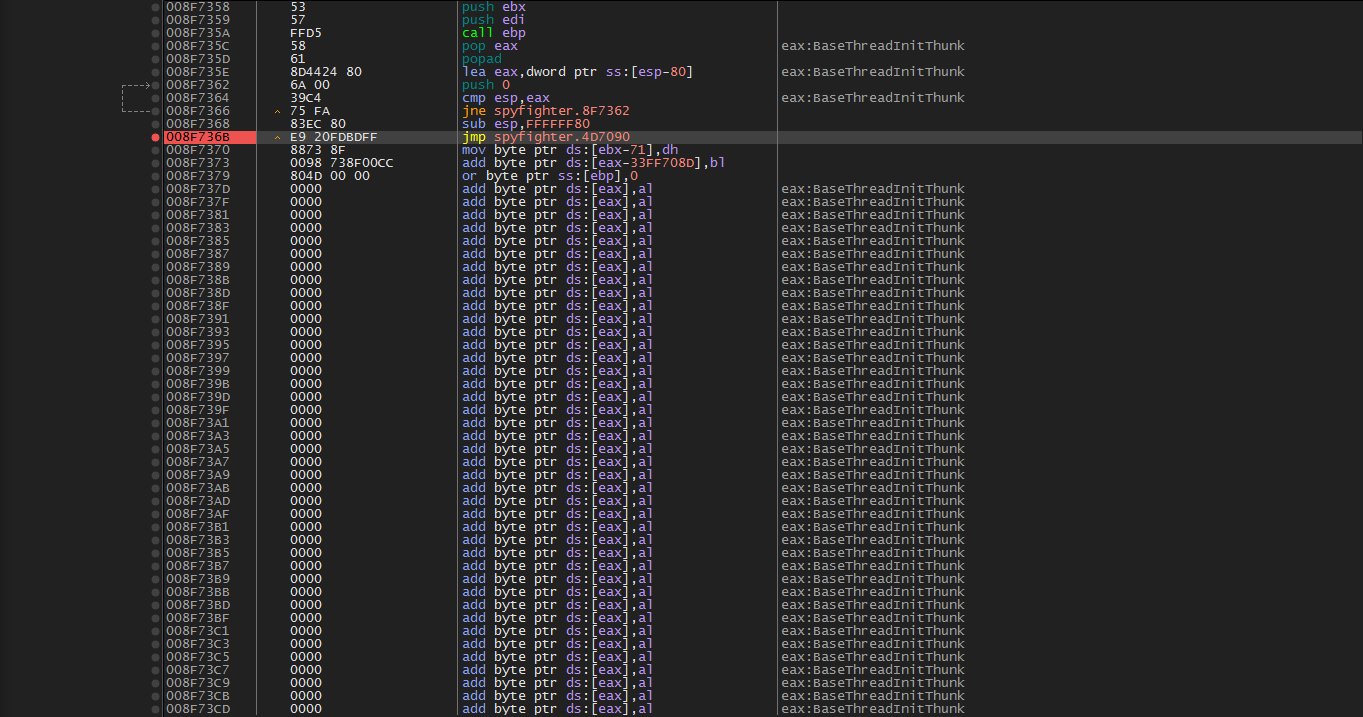1363x717 pixels.
Task: Select the 'push ebx' instruction
Action: pyautogui.click(x=493, y=7)
